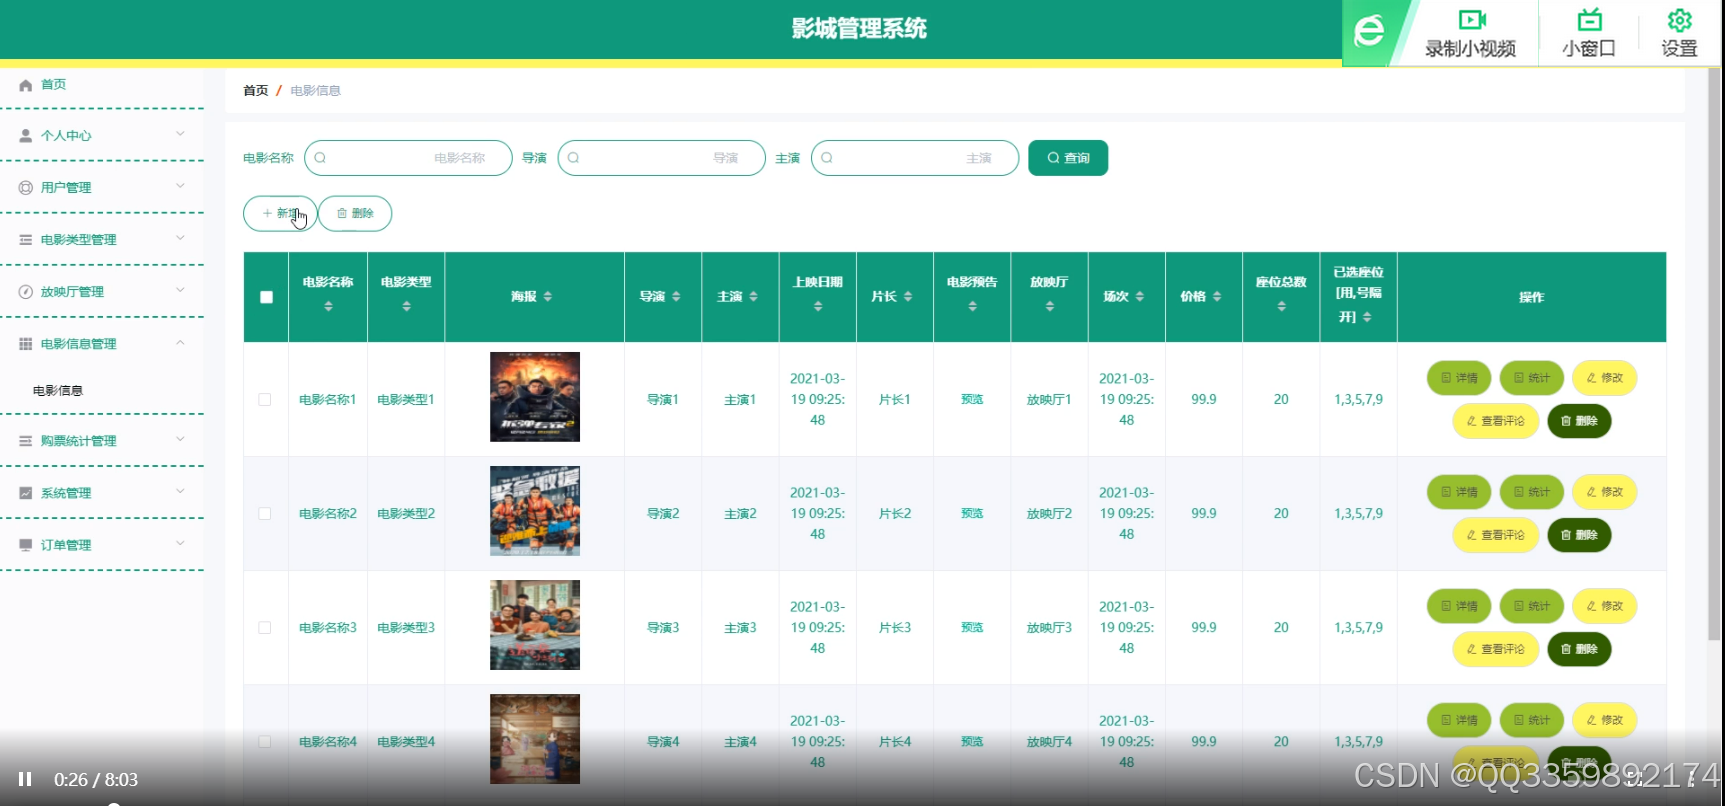This screenshot has width=1725, height=806.
Task: Click the 查询 search button
Action: click(1068, 158)
